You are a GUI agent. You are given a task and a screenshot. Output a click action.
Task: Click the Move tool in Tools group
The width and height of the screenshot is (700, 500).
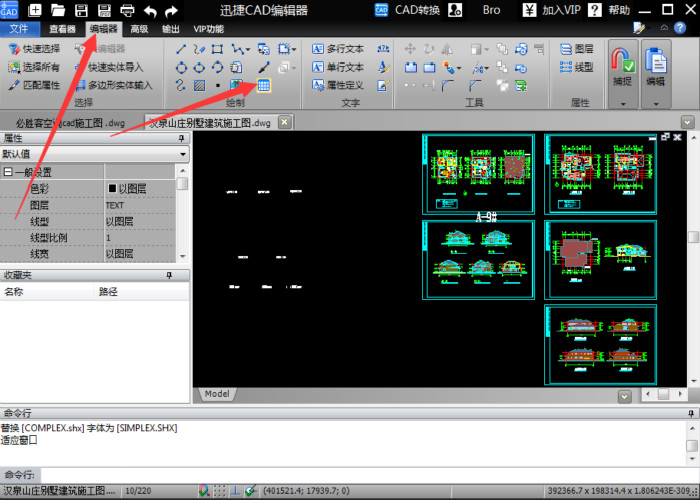pyautogui.click(x=410, y=49)
